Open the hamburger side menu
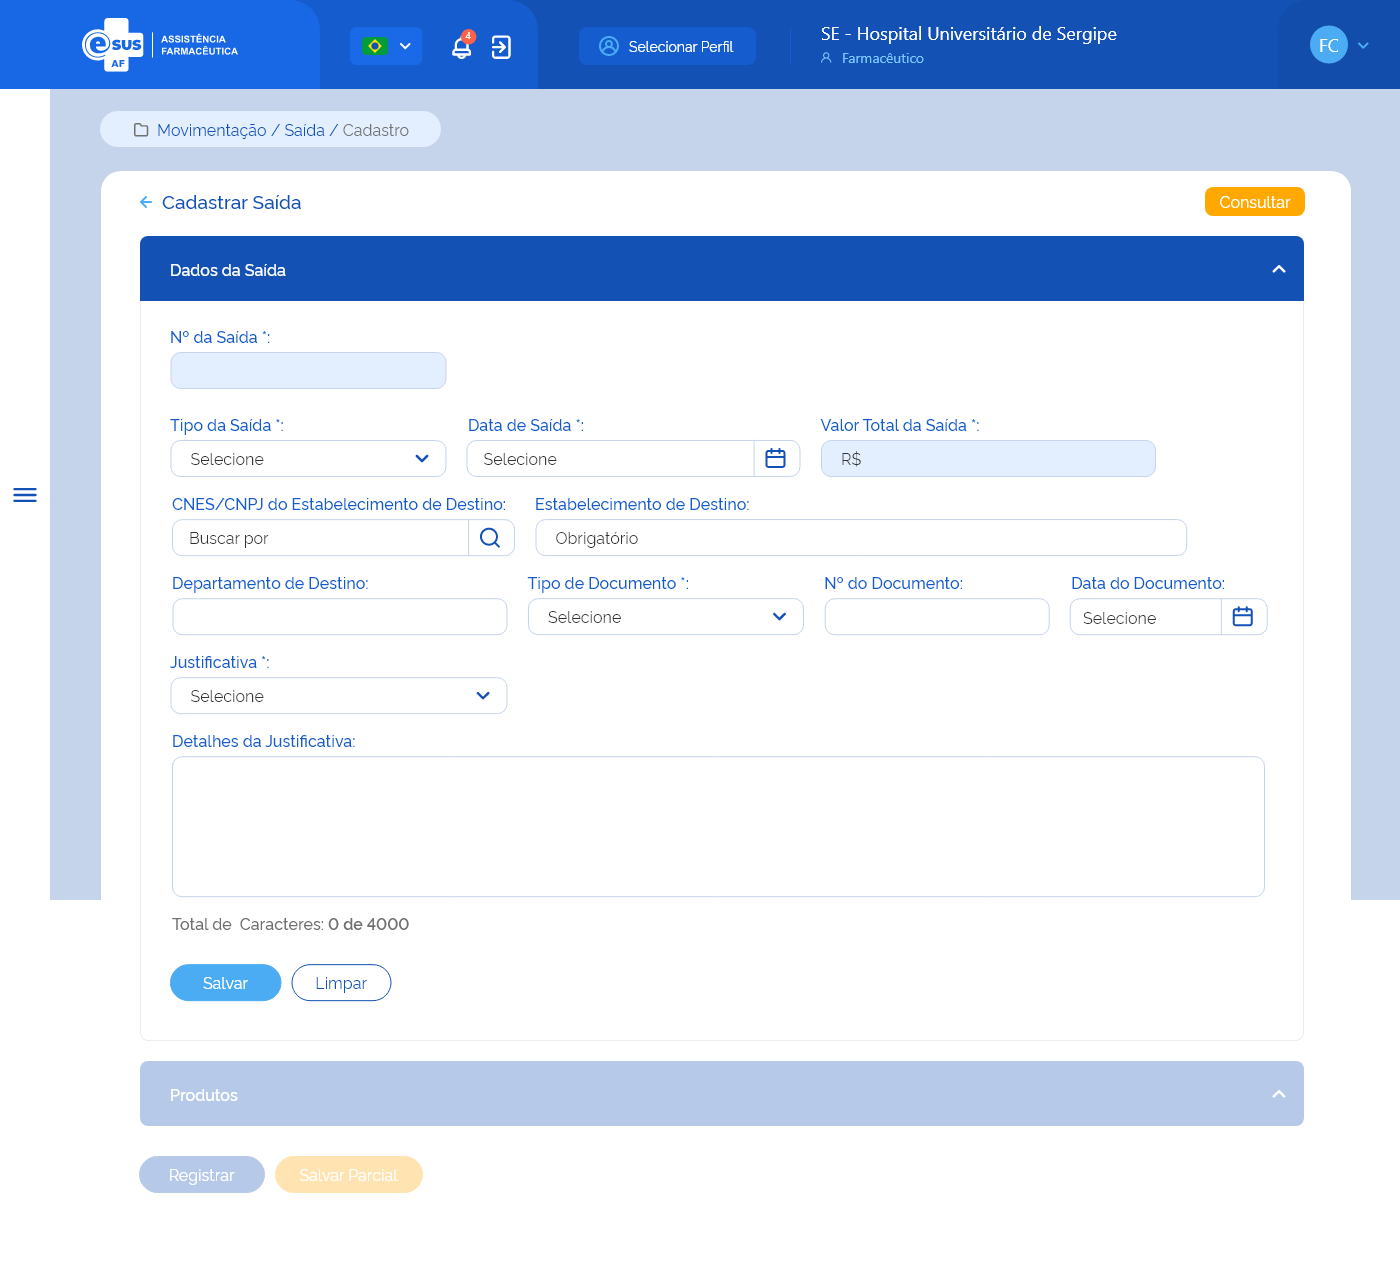This screenshot has width=1400, height=1266. [x=25, y=495]
